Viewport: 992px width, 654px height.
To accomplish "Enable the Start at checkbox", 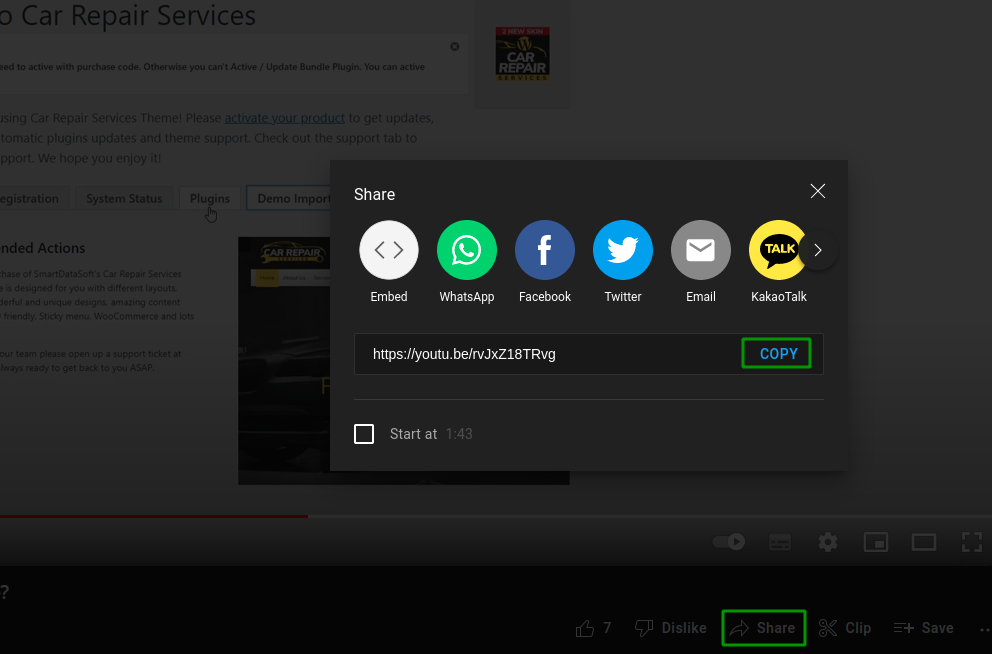I will pos(364,434).
